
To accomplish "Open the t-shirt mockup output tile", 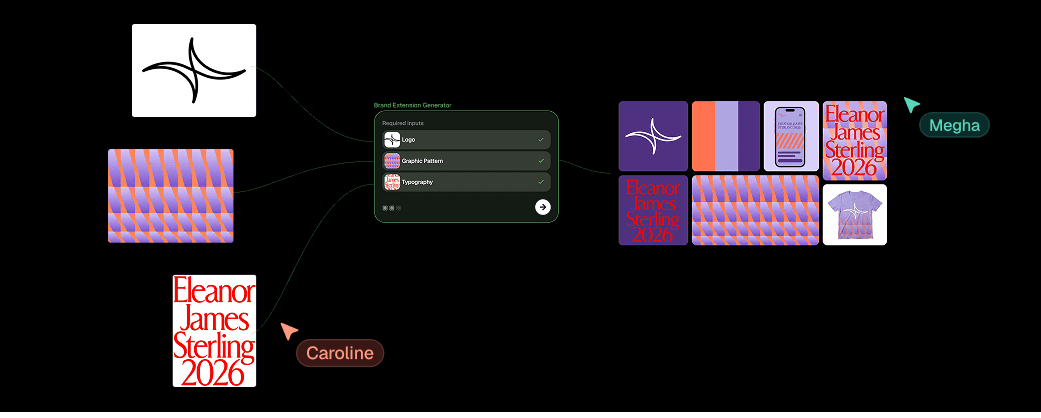I will [855, 215].
